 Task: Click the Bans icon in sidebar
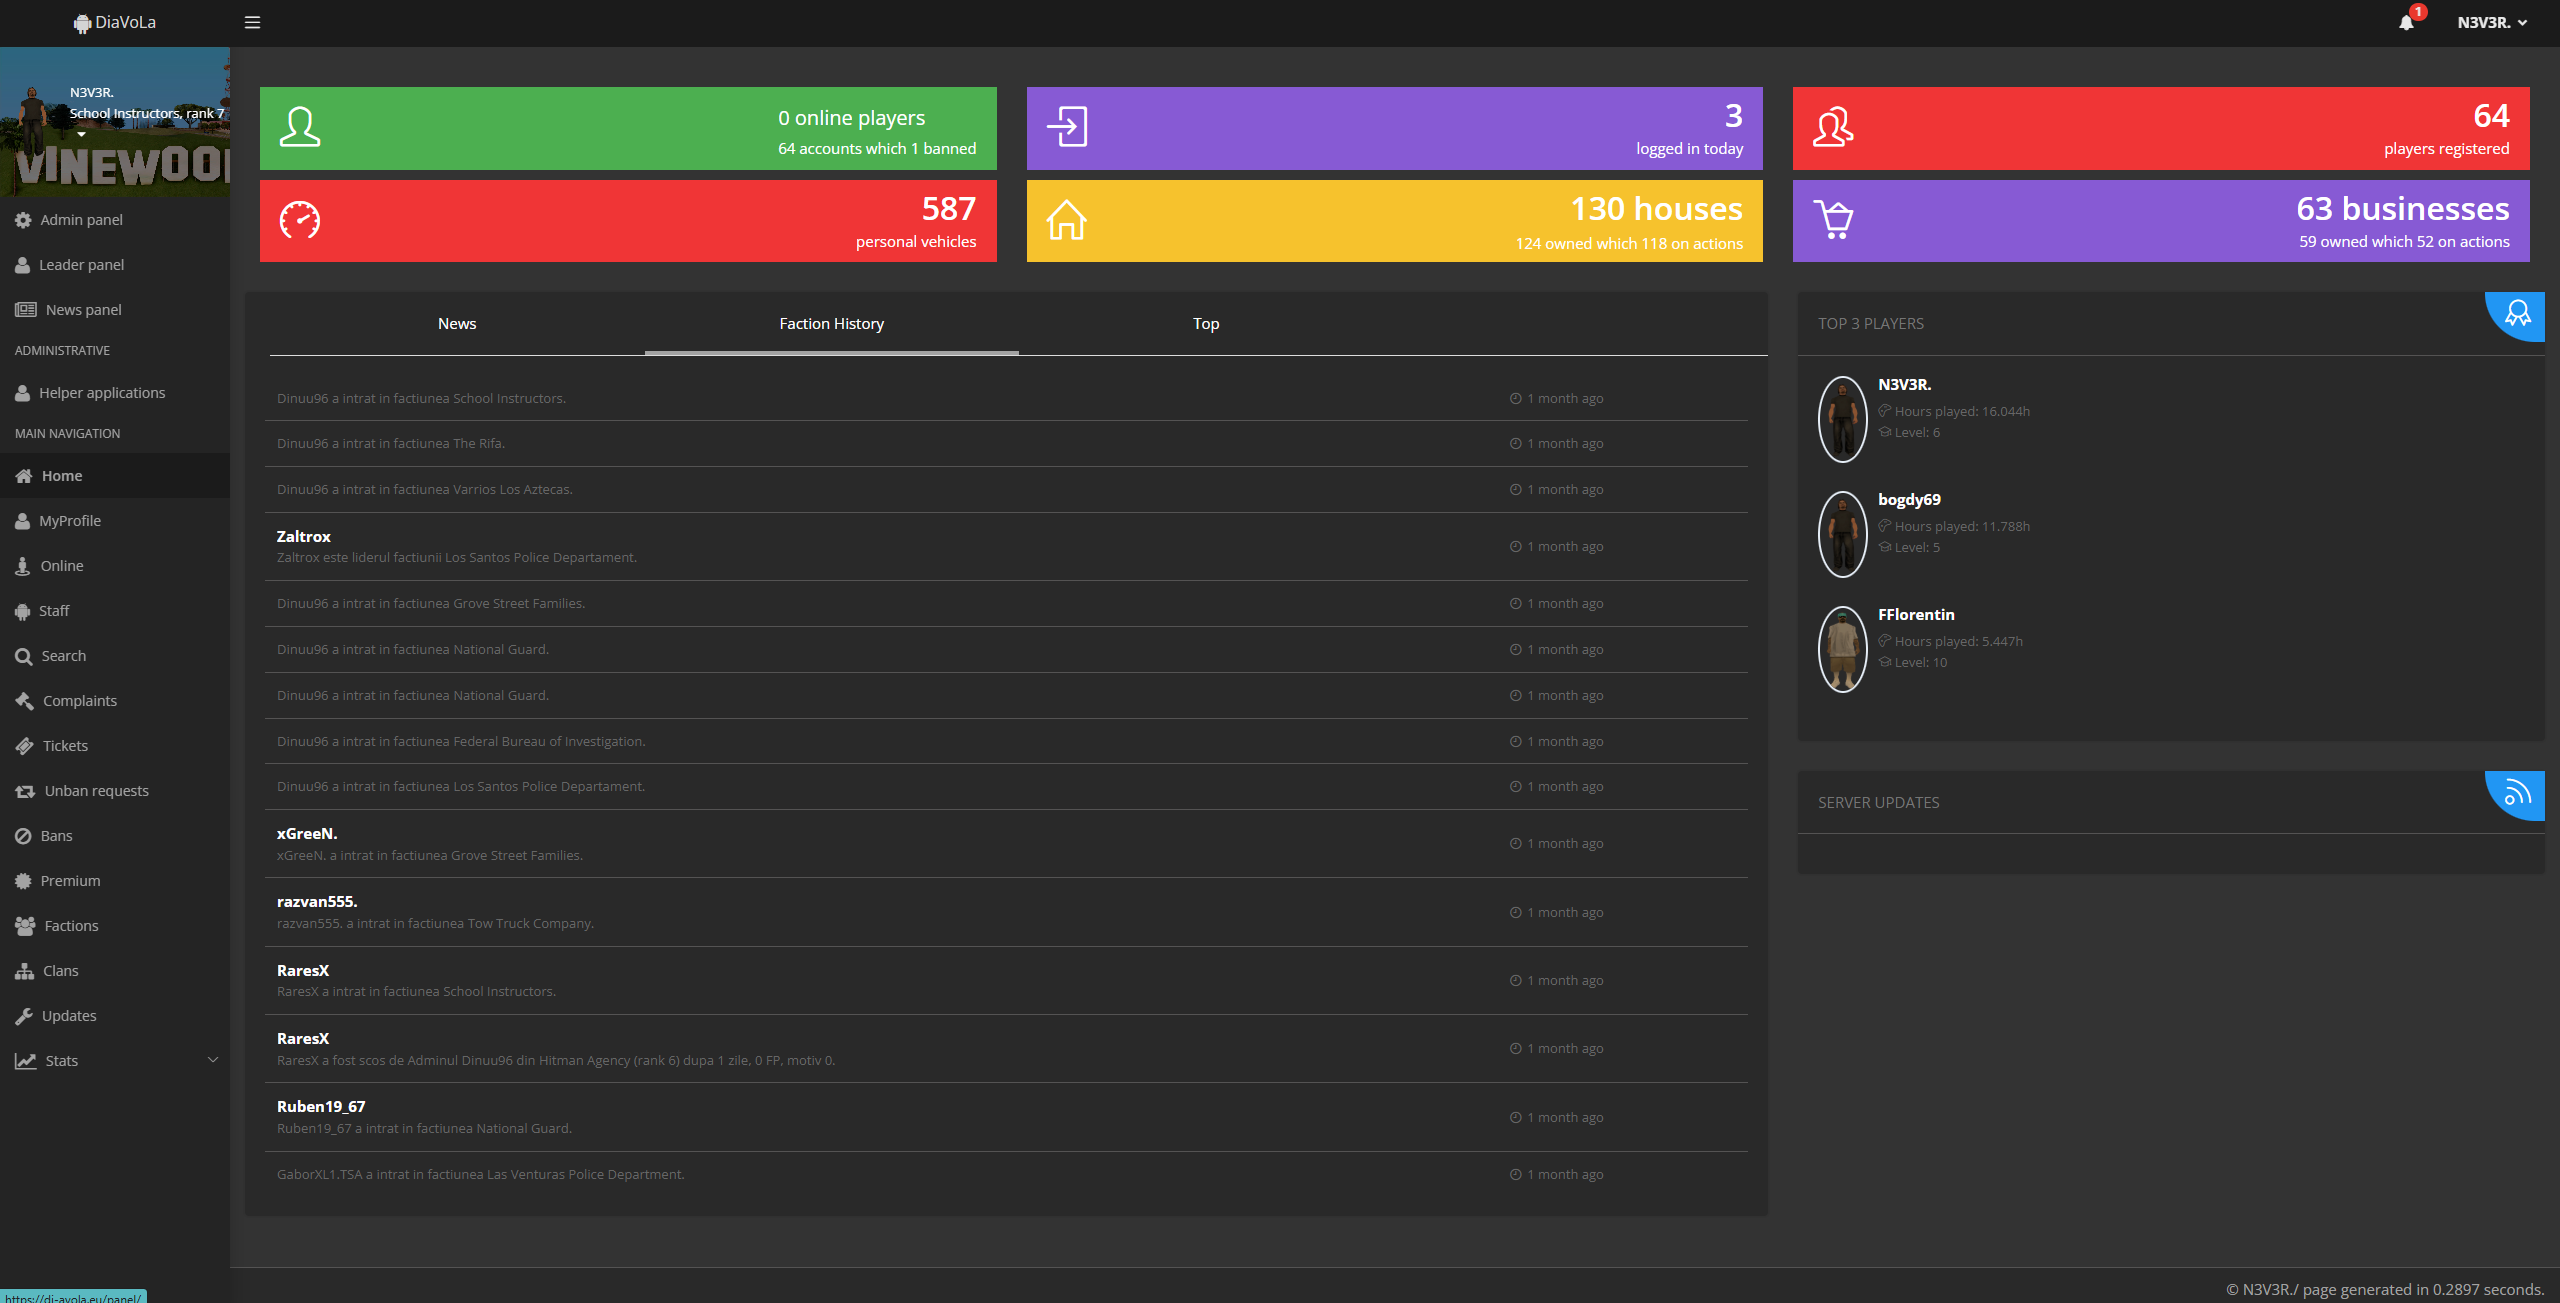click(23, 836)
